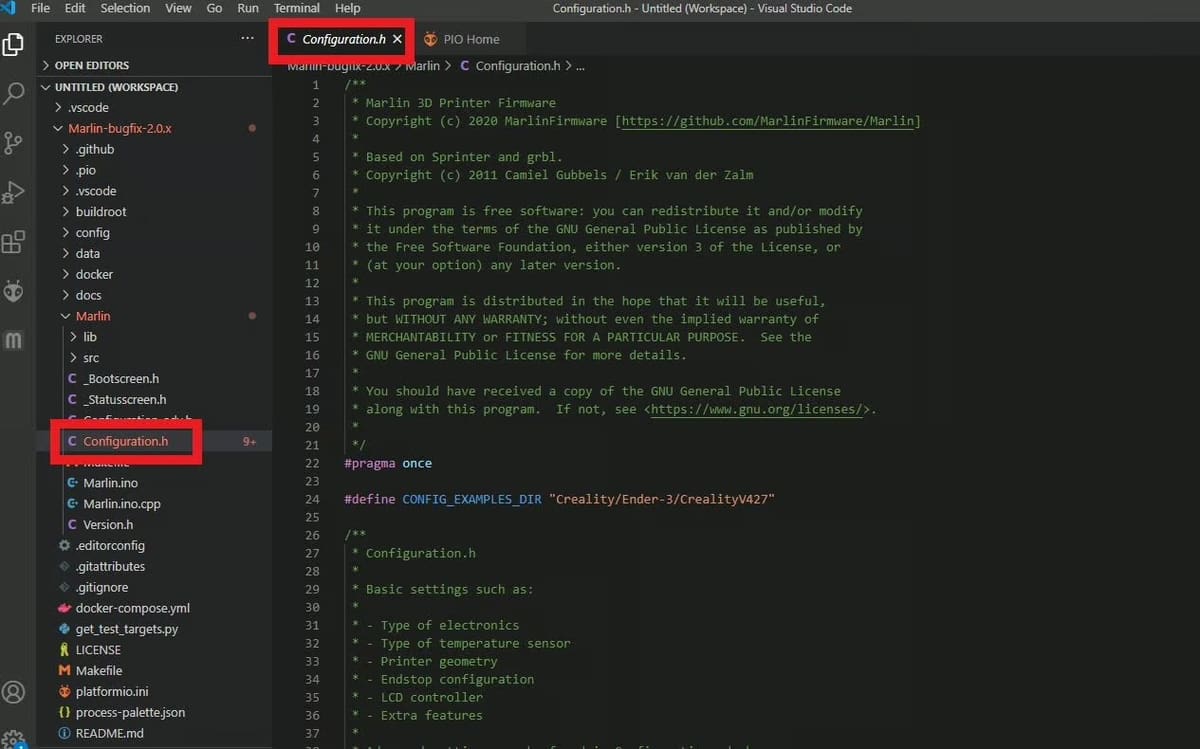Expand the top-level .vscode folder
Image resolution: width=1200 pixels, height=749 pixels.
59,107
